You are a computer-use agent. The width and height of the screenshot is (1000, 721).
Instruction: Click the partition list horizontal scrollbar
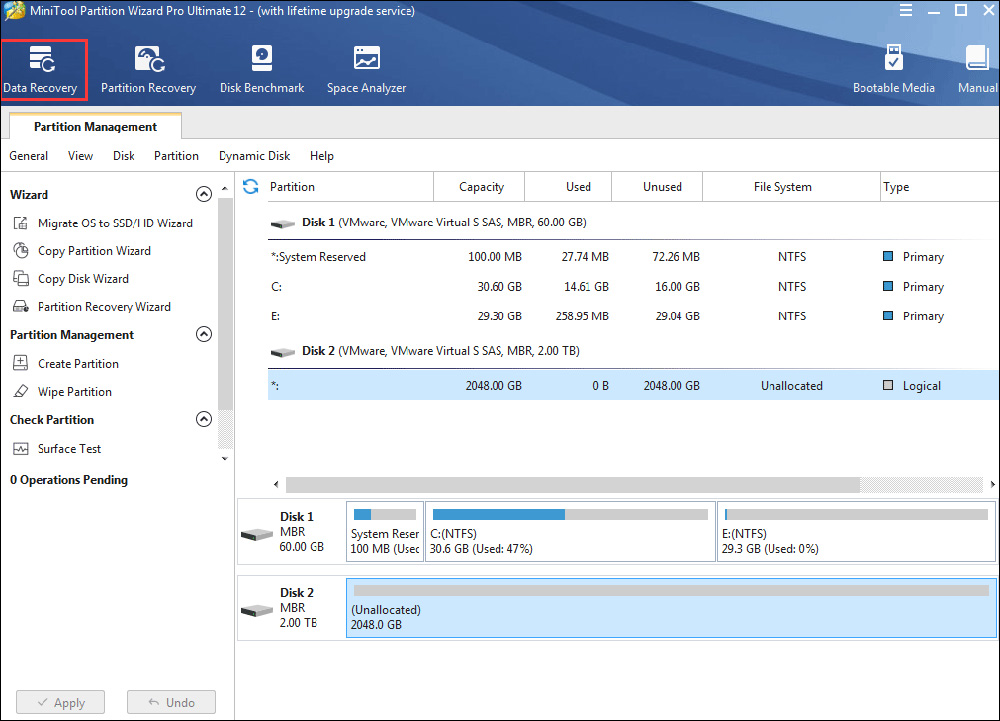pos(572,484)
